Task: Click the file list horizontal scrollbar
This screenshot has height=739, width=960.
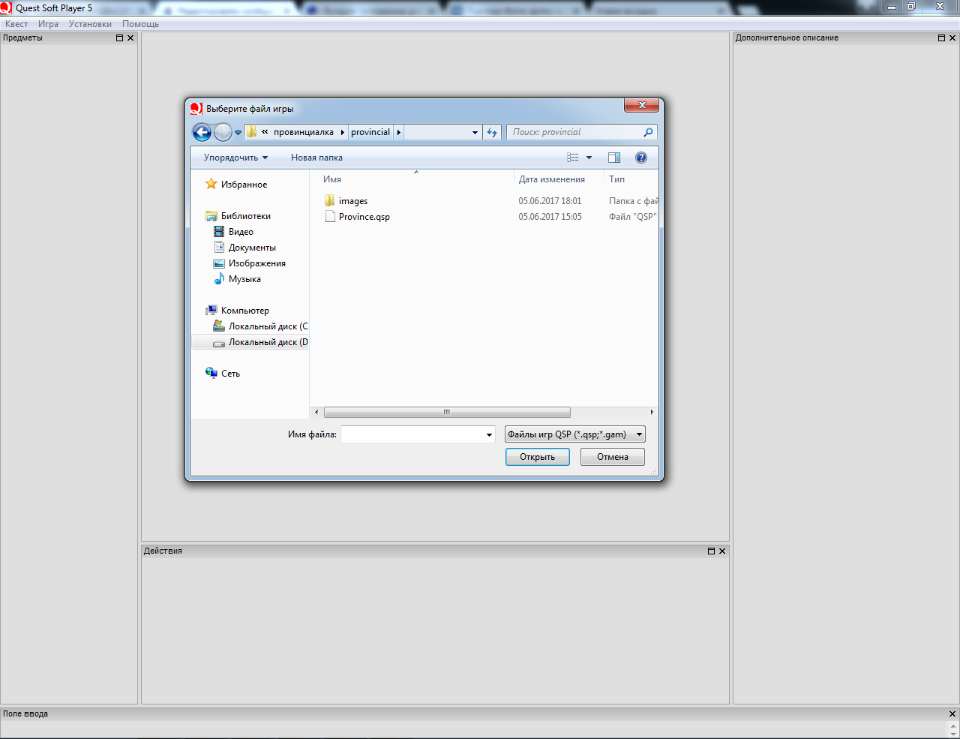Action: 447,412
